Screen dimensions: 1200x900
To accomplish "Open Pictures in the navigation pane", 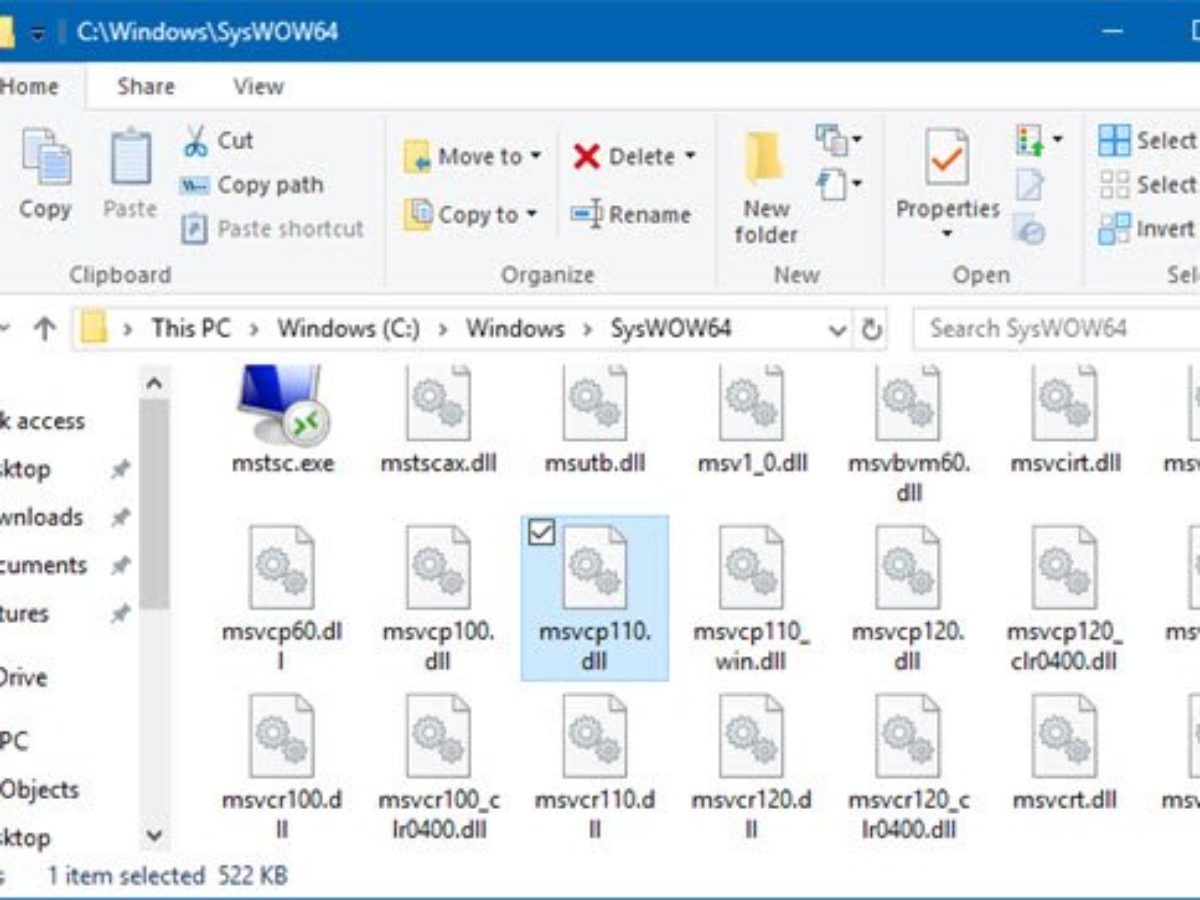I will pos(25,613).
